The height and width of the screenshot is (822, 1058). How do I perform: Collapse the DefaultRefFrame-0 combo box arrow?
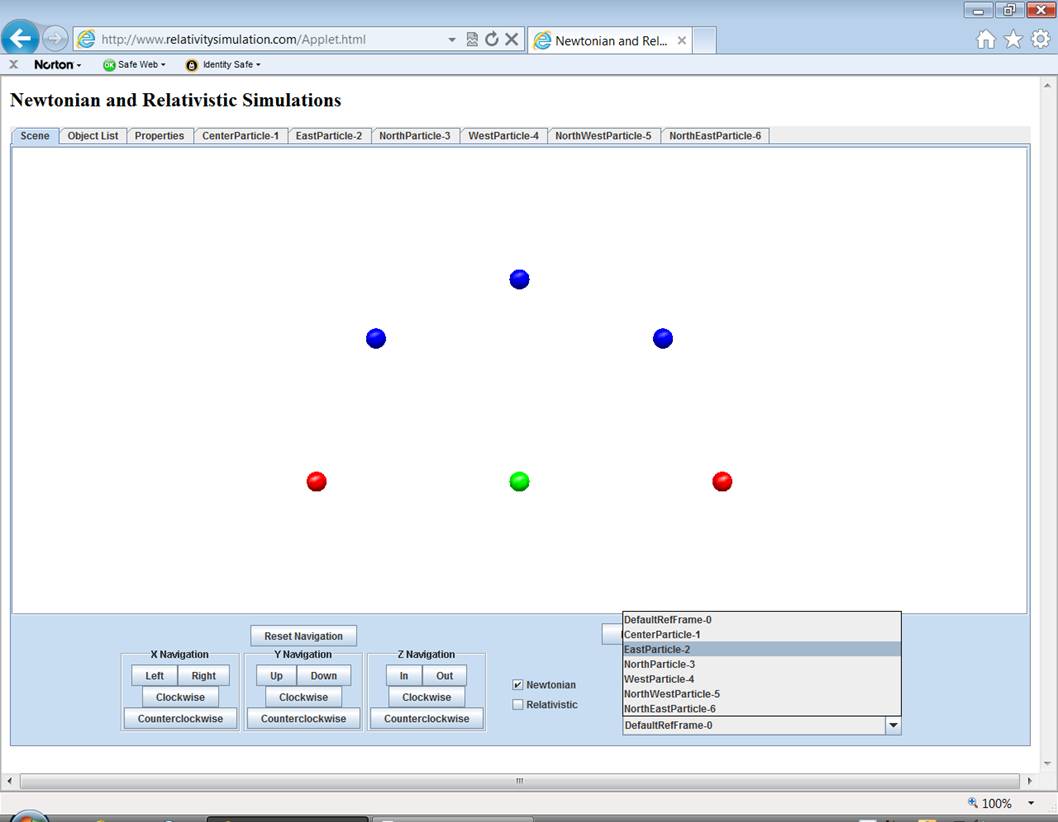point(892,726)
